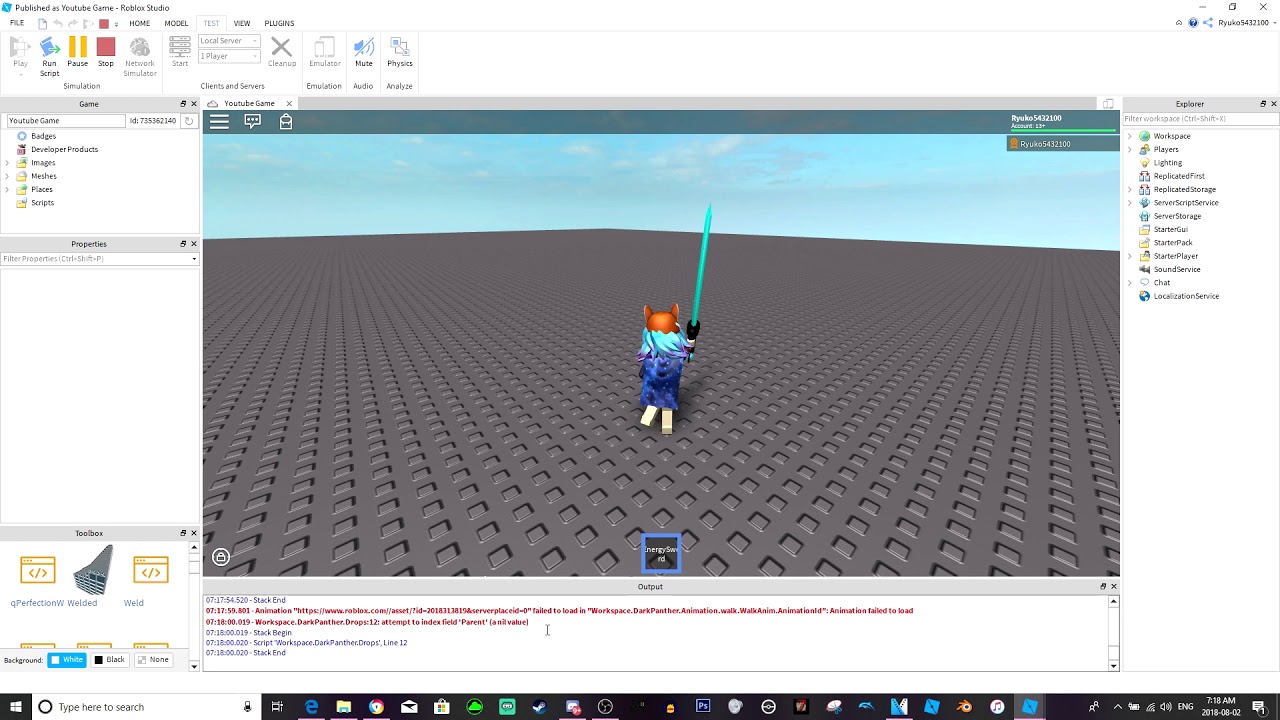
Task: Select StarterPack in Explorer
Action: coord(1172,243)
